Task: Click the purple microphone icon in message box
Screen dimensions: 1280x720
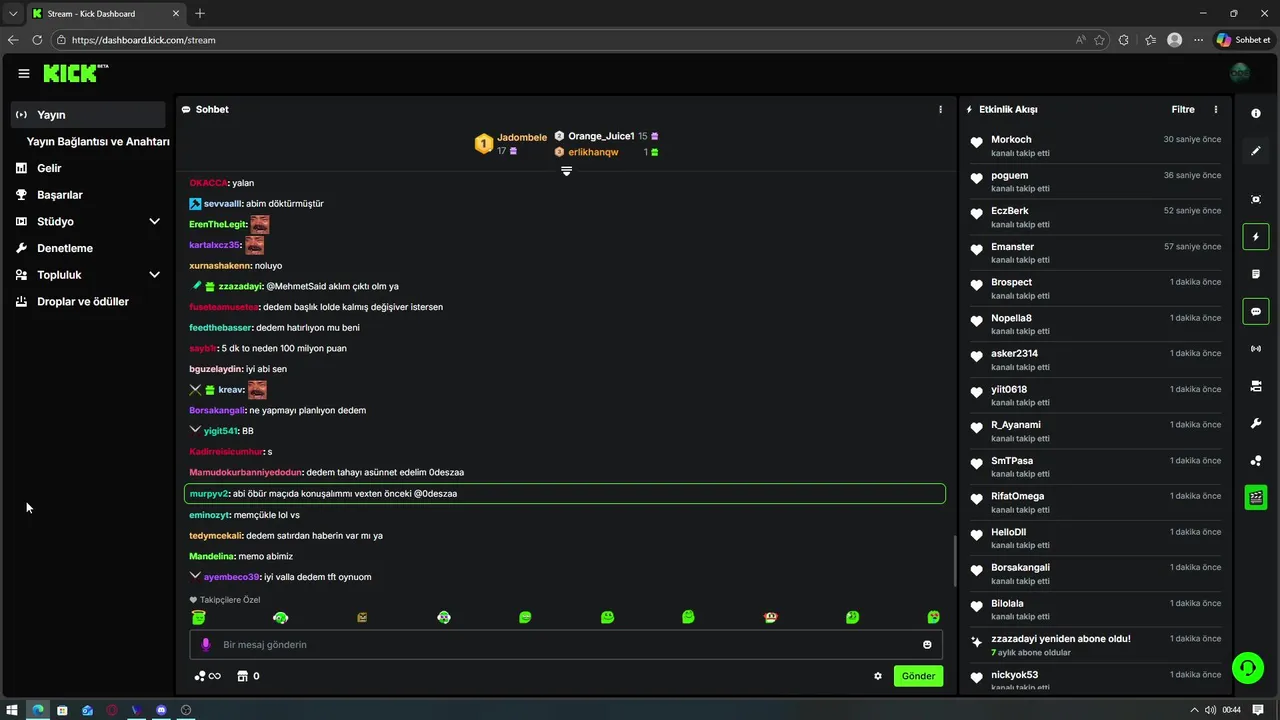Action: [x=206, y=645]
